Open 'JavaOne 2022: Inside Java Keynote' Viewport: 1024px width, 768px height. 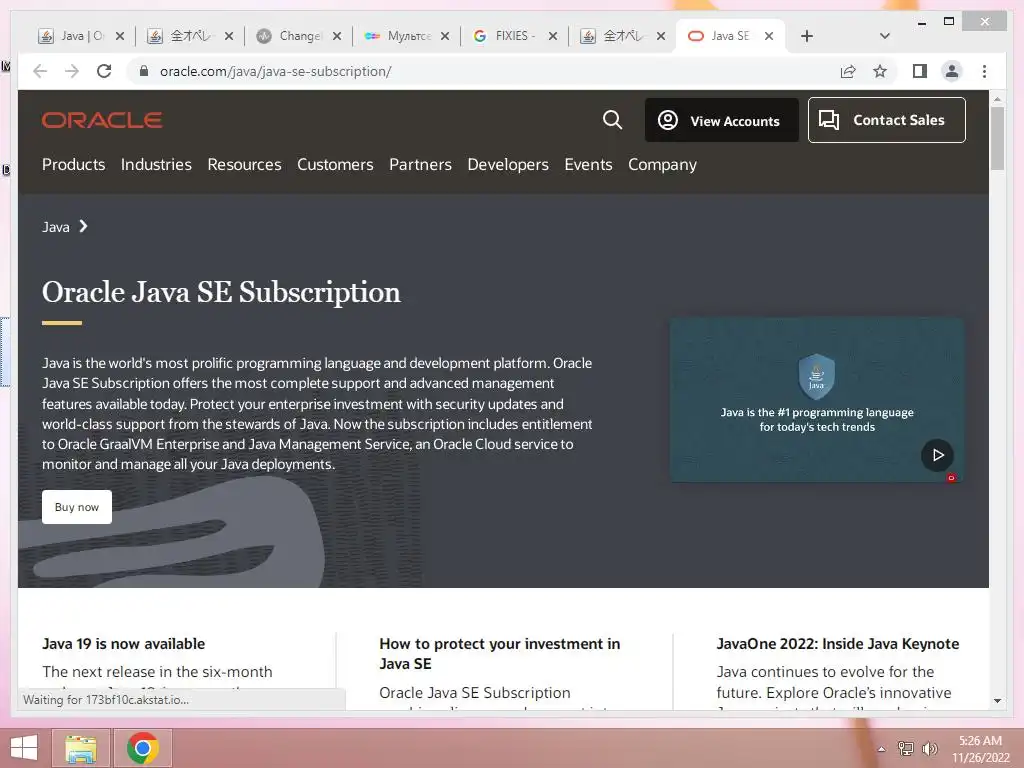pos(837,644)
